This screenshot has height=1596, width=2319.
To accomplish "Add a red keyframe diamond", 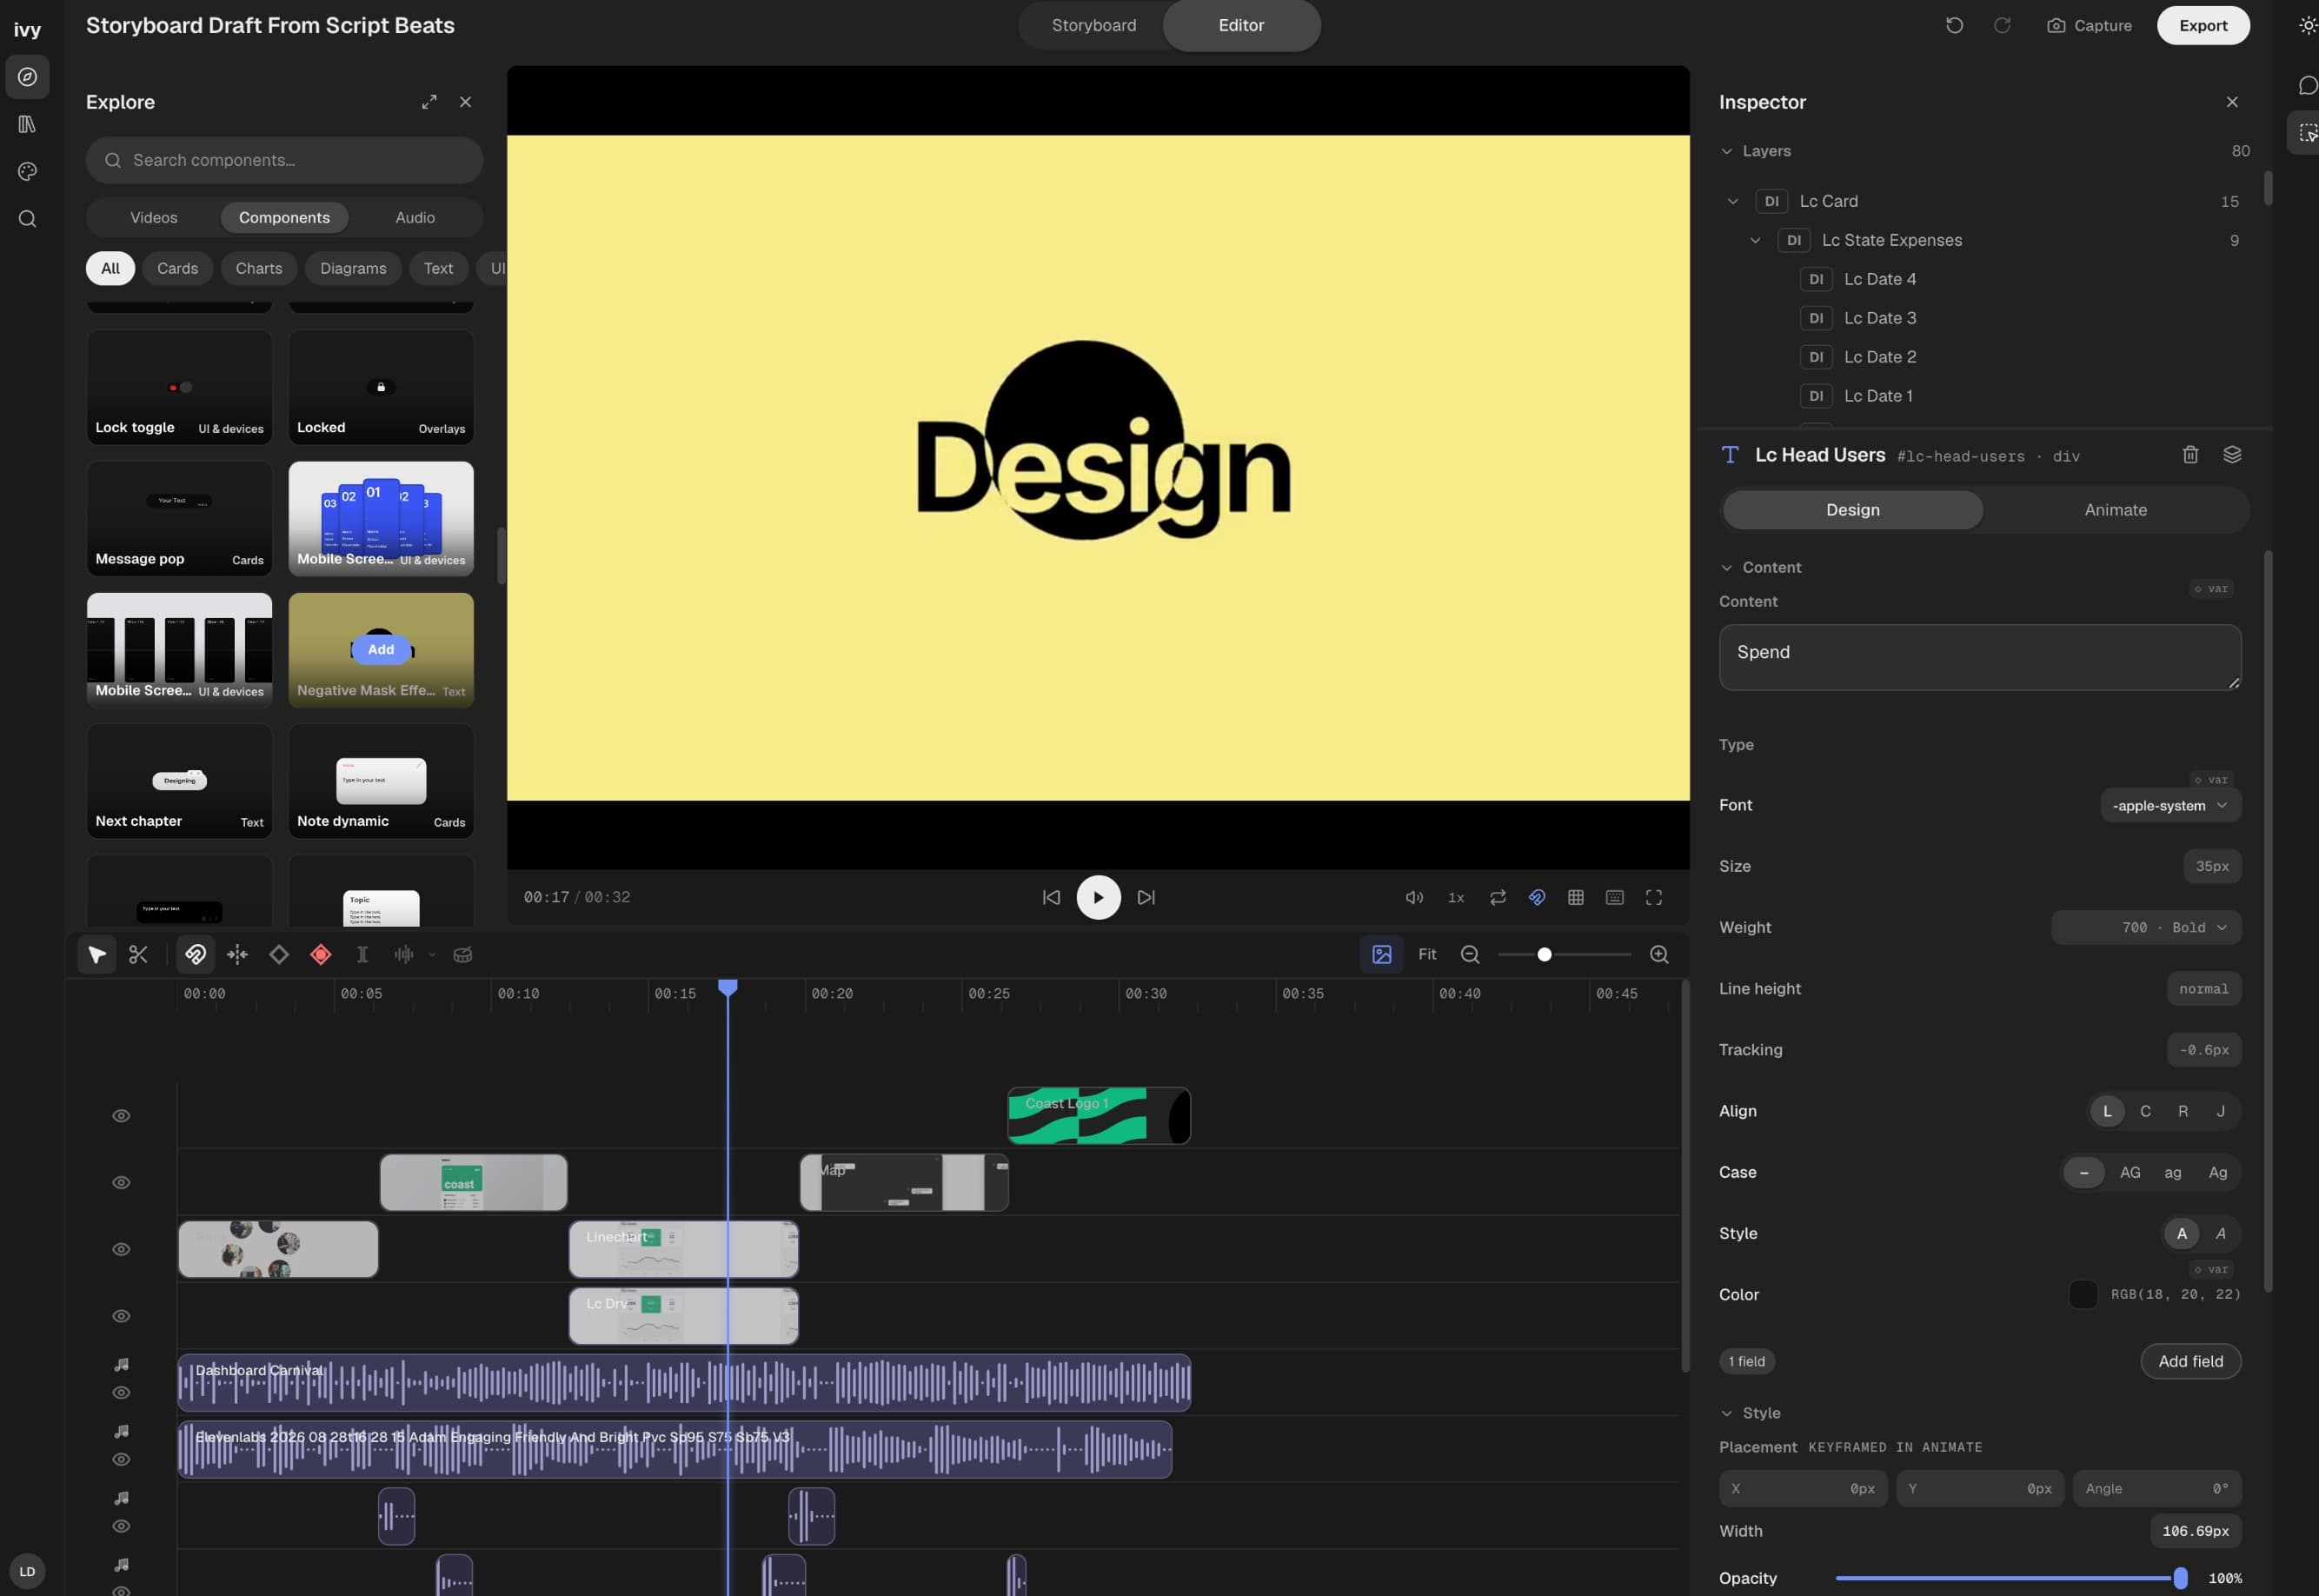I will tap(320, 954).
